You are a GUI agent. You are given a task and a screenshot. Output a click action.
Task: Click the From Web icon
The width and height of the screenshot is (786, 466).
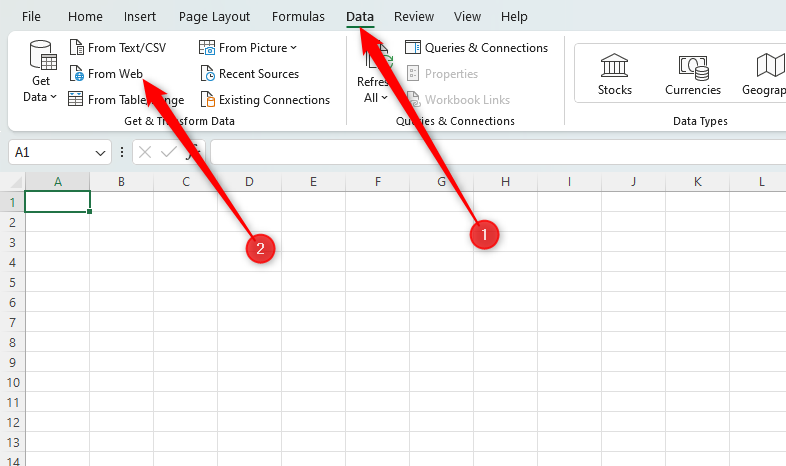click(77, 74)
